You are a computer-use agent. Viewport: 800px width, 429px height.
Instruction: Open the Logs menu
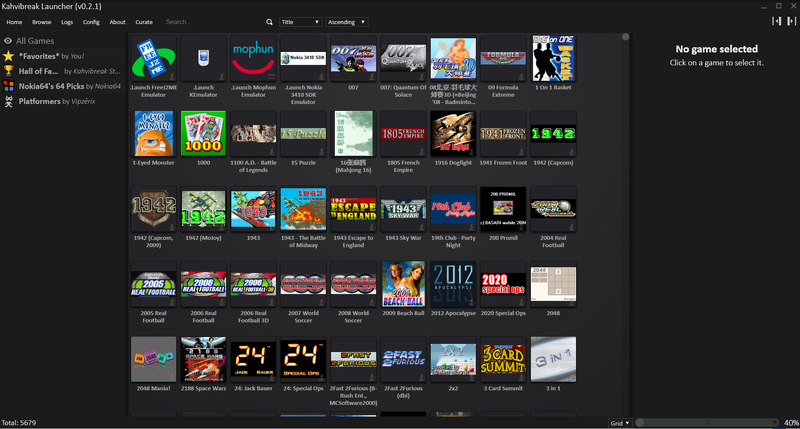67,22
